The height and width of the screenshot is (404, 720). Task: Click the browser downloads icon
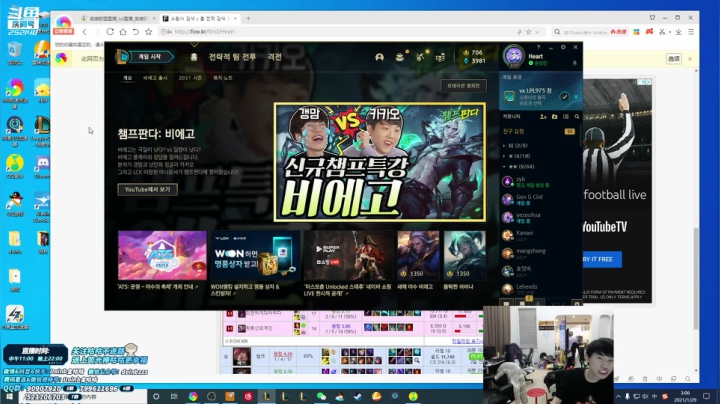coord(678,32)
